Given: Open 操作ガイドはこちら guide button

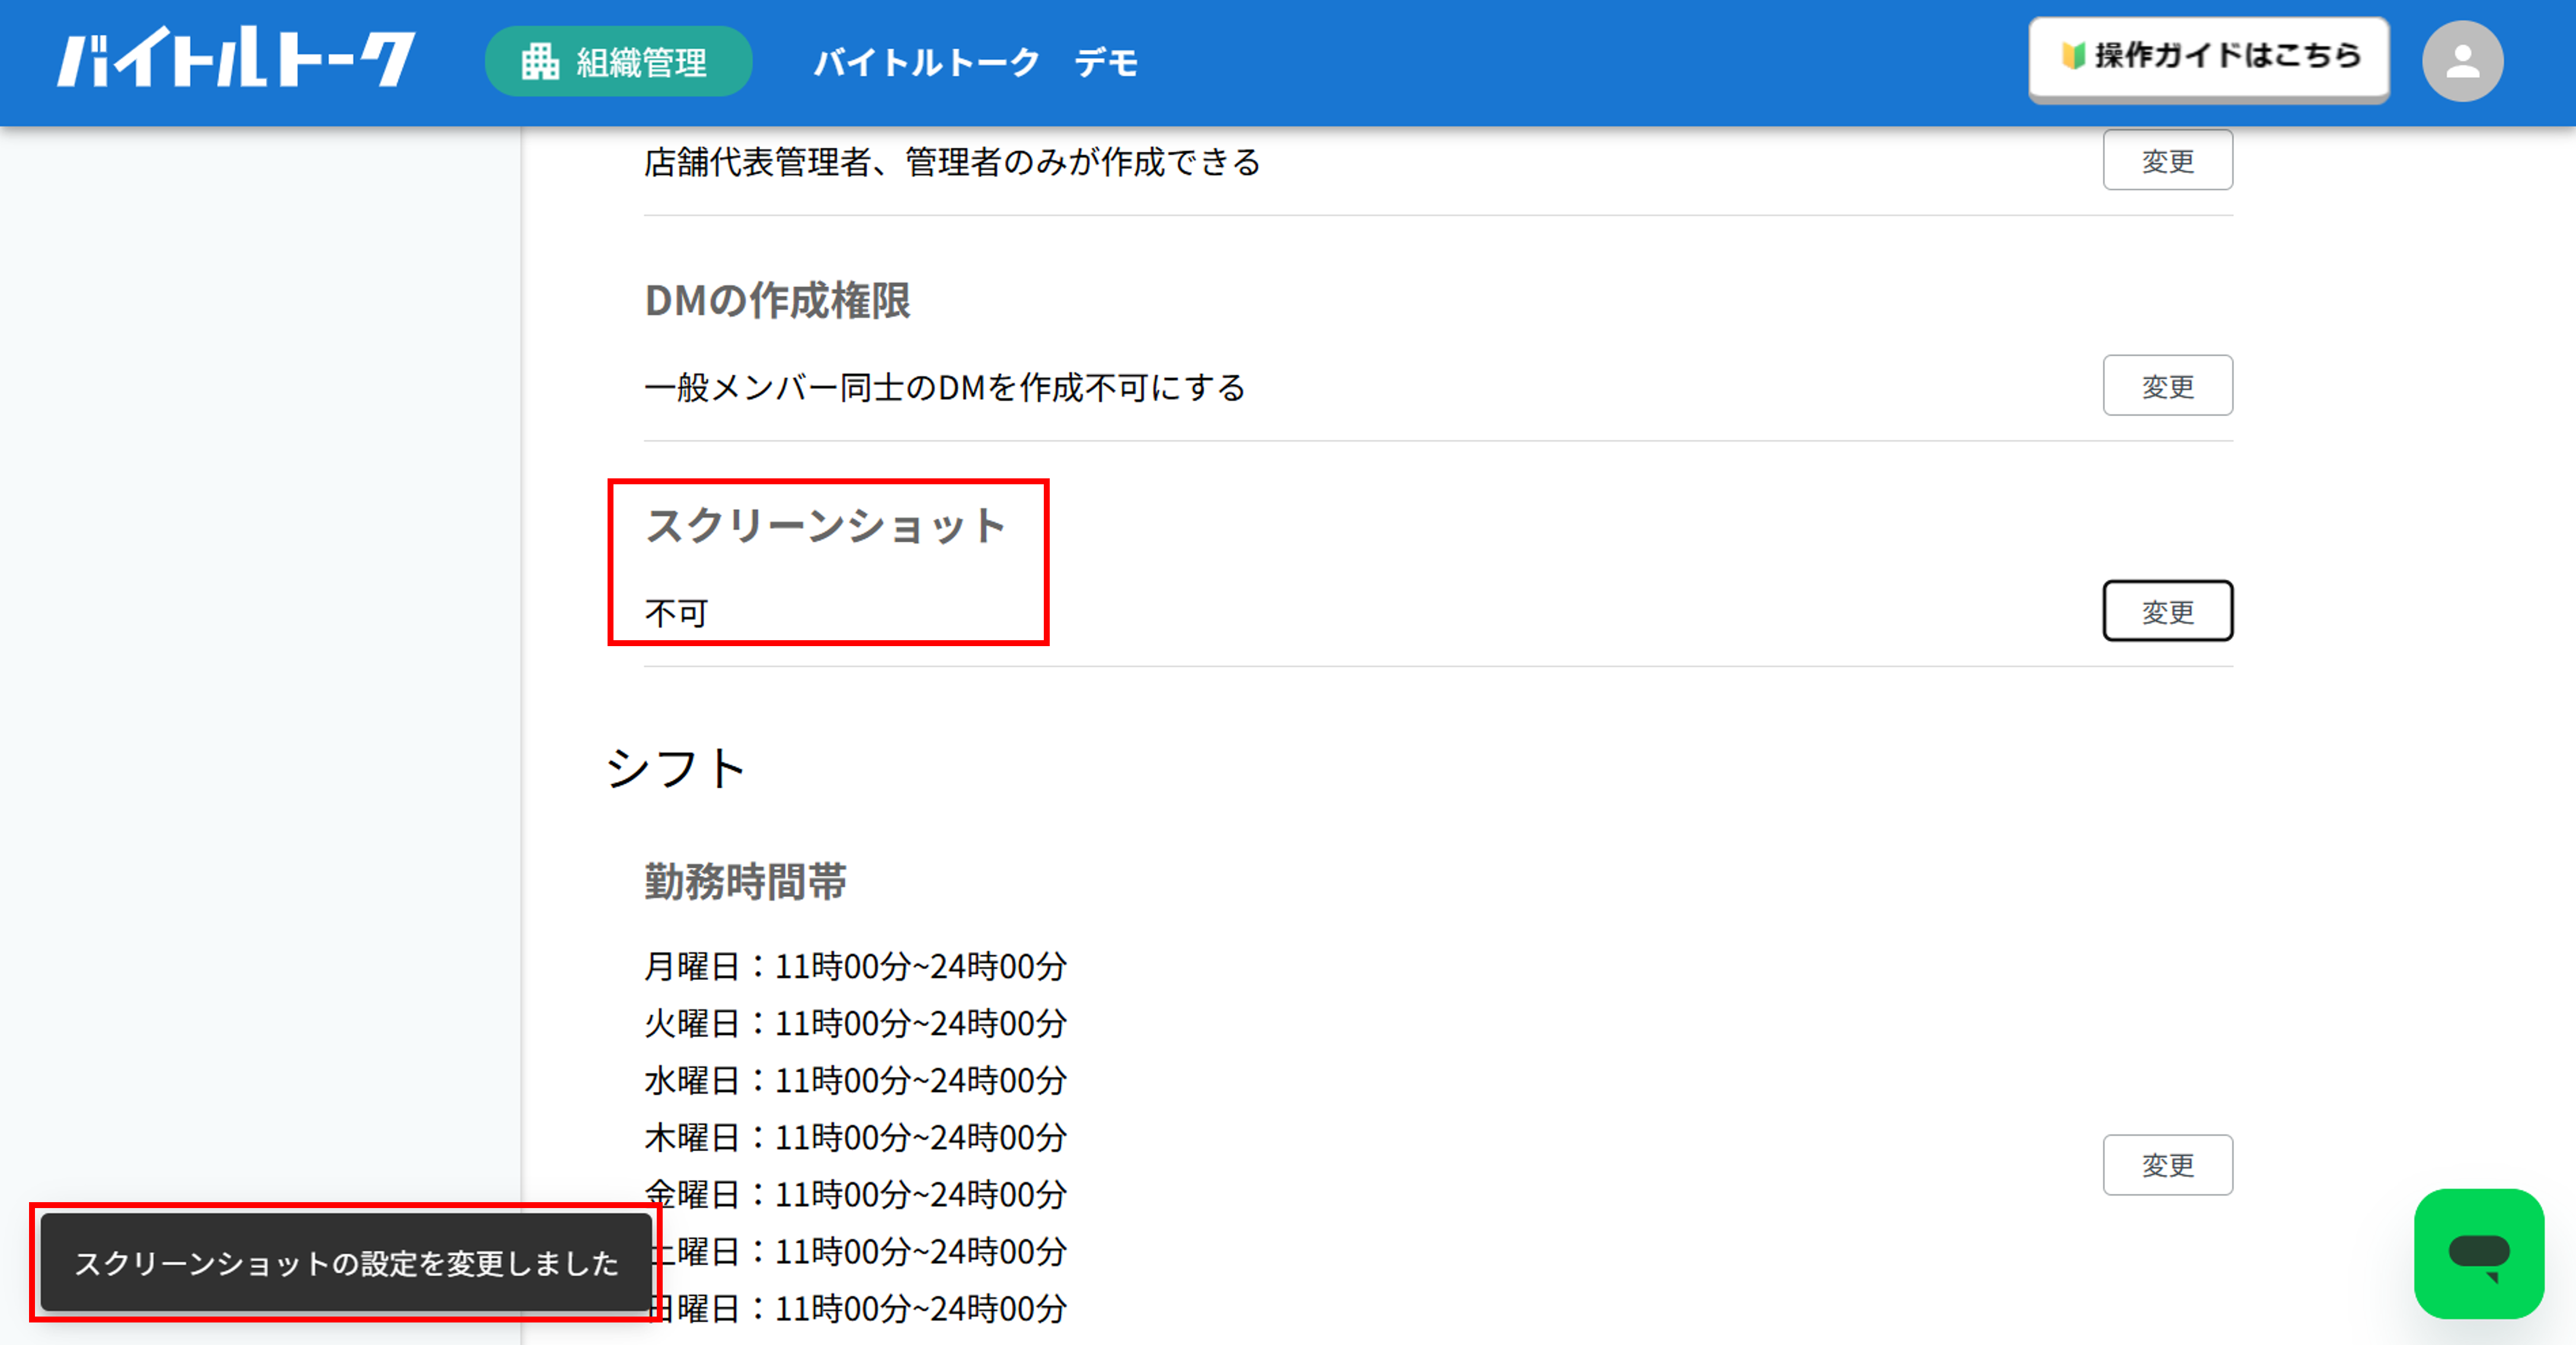Looking at the screenshot, I should click(x=2208, y=58).
